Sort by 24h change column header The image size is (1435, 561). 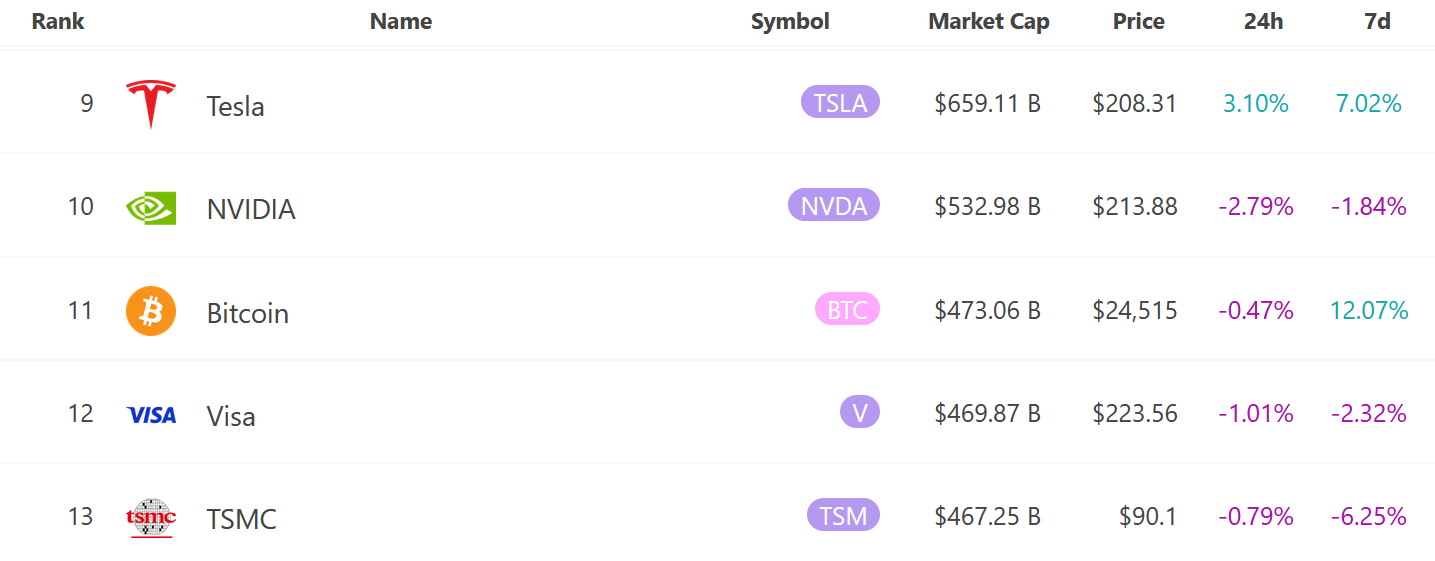[1263, 22]
